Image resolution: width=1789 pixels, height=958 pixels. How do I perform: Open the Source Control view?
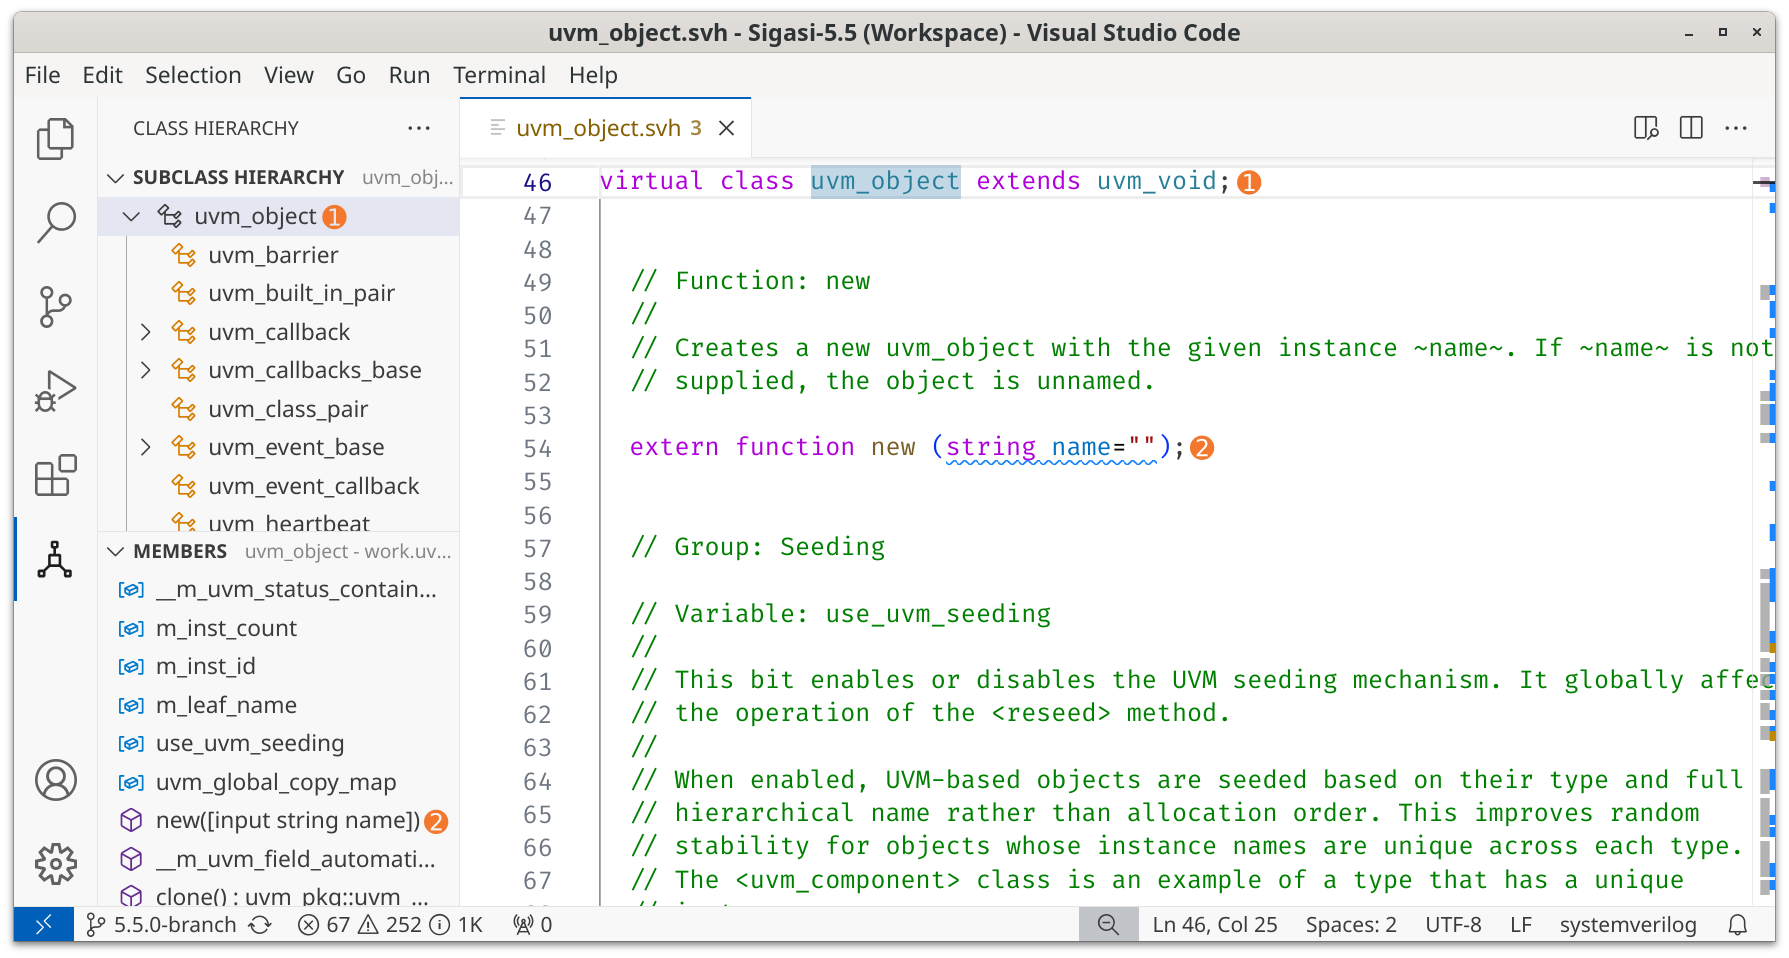click(x=55, y=306)
